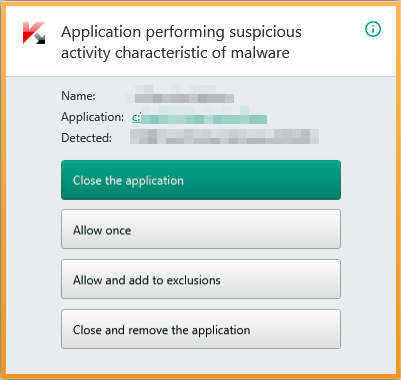Image resolution: width=401 pixels, height=380 pixels.
Task: Click the 'activity characteristic of malware' heading line
Action: [x=175, y=53]
